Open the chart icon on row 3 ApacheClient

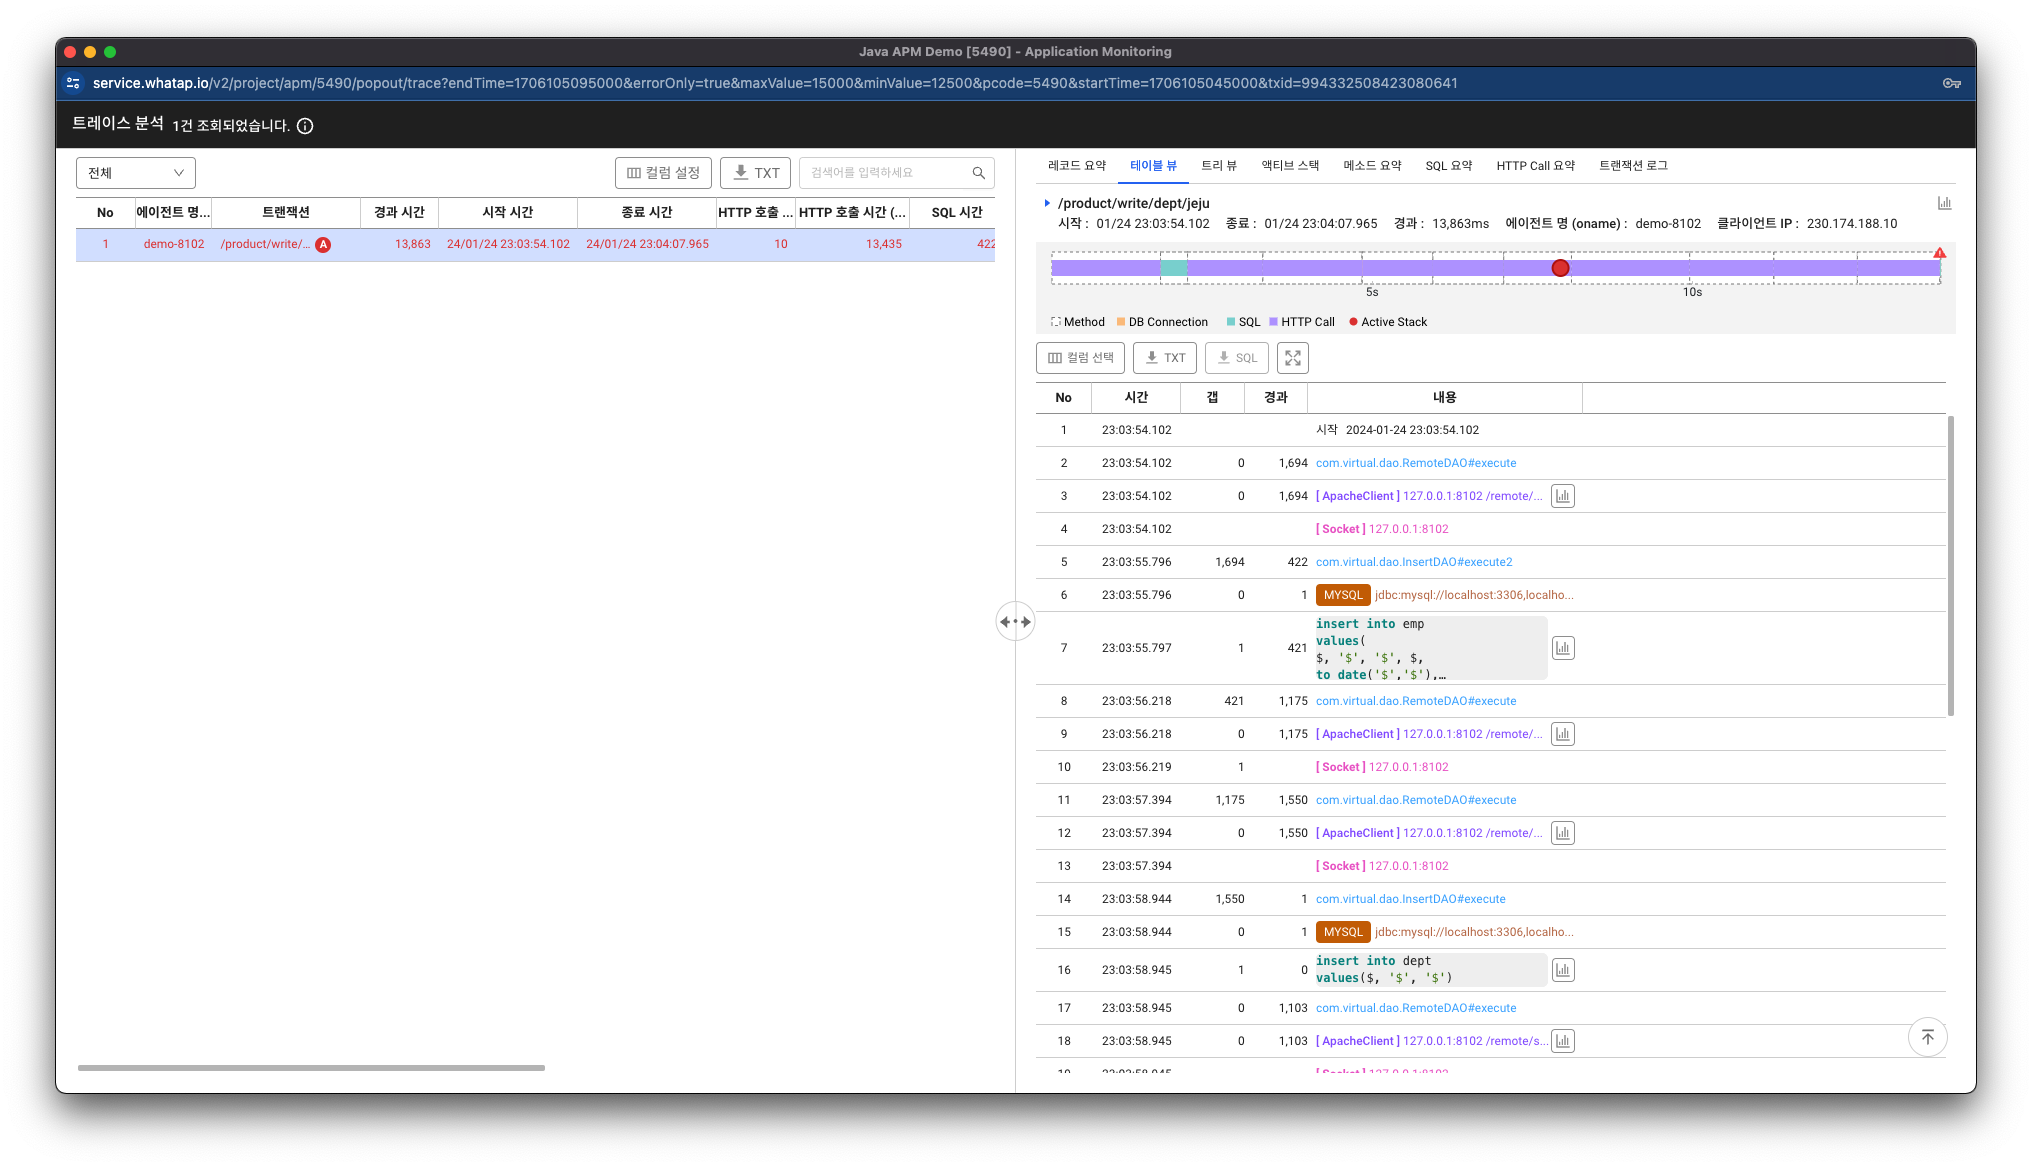pyautogui.click(x=1562, y=496)
